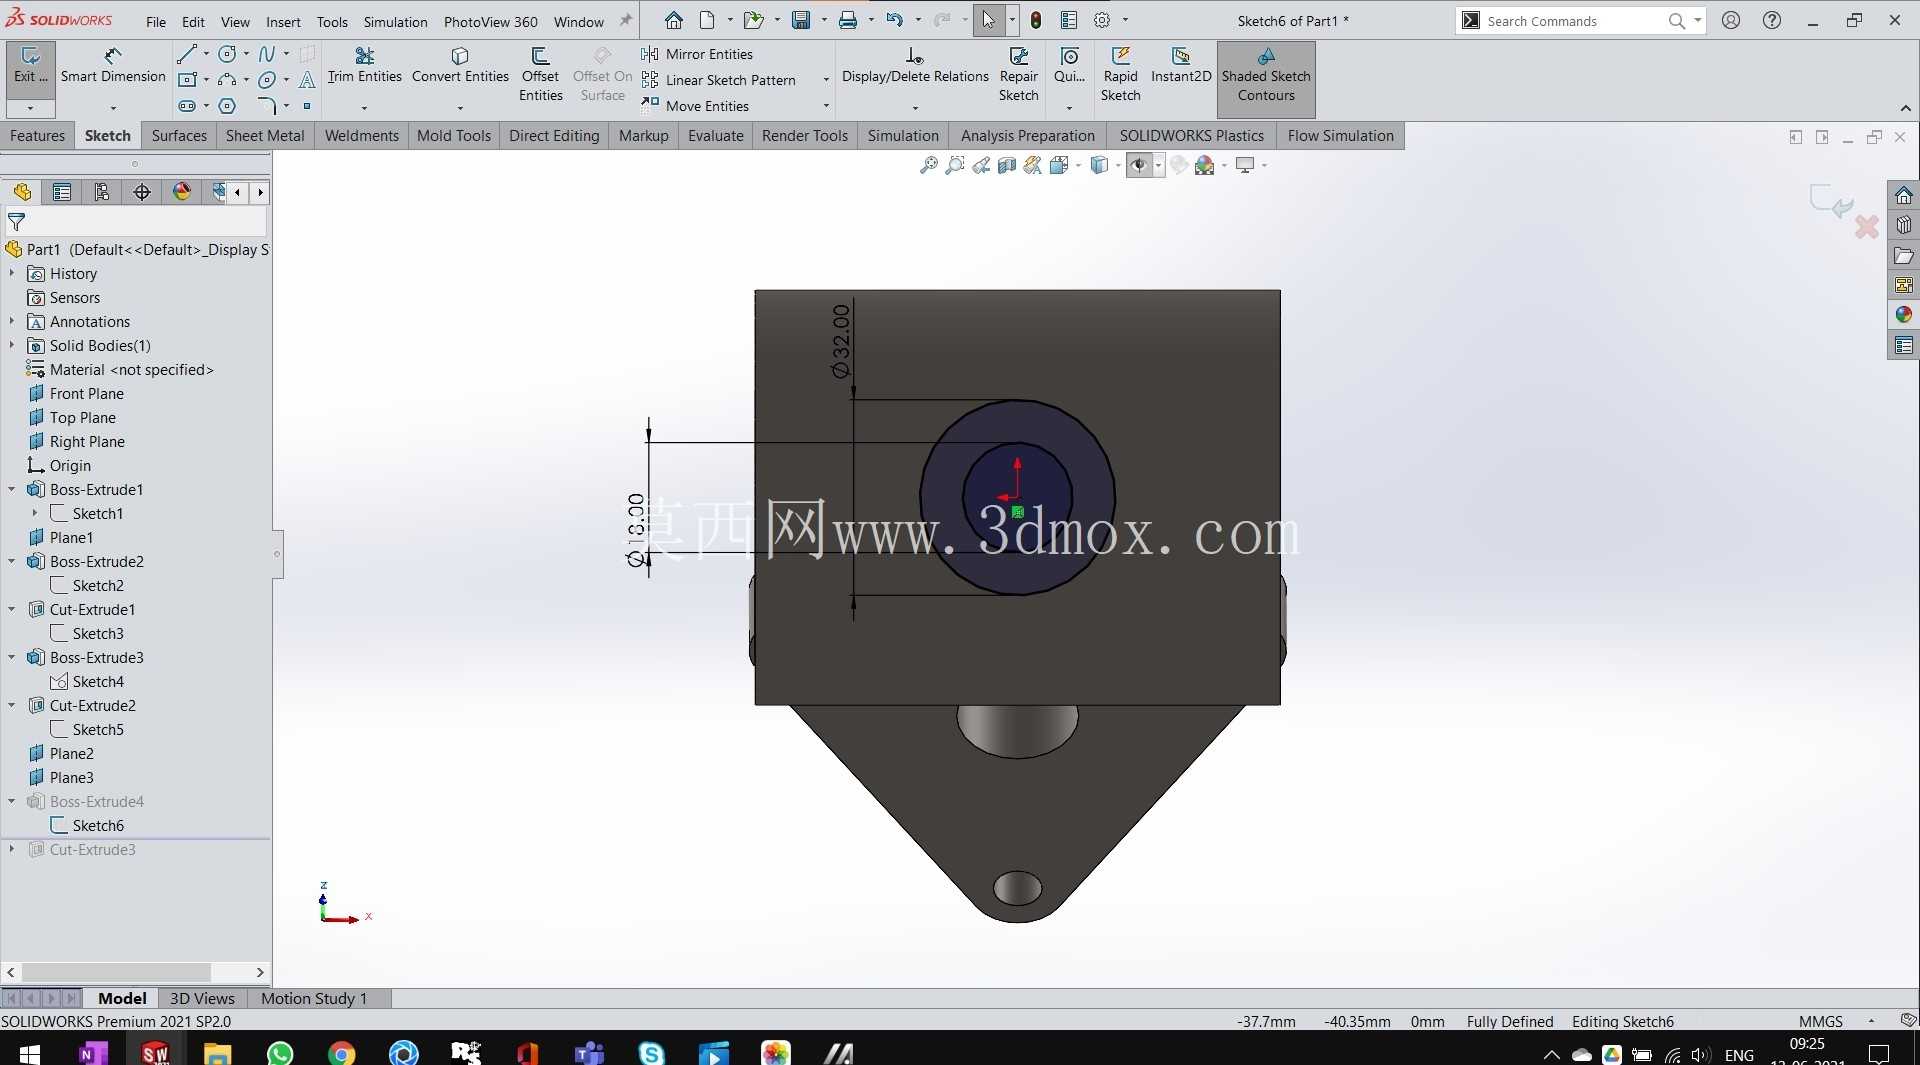Viewport: 1920px width, 1065px height.
Task: Click the Undo icon
Action: pos(894,20)
